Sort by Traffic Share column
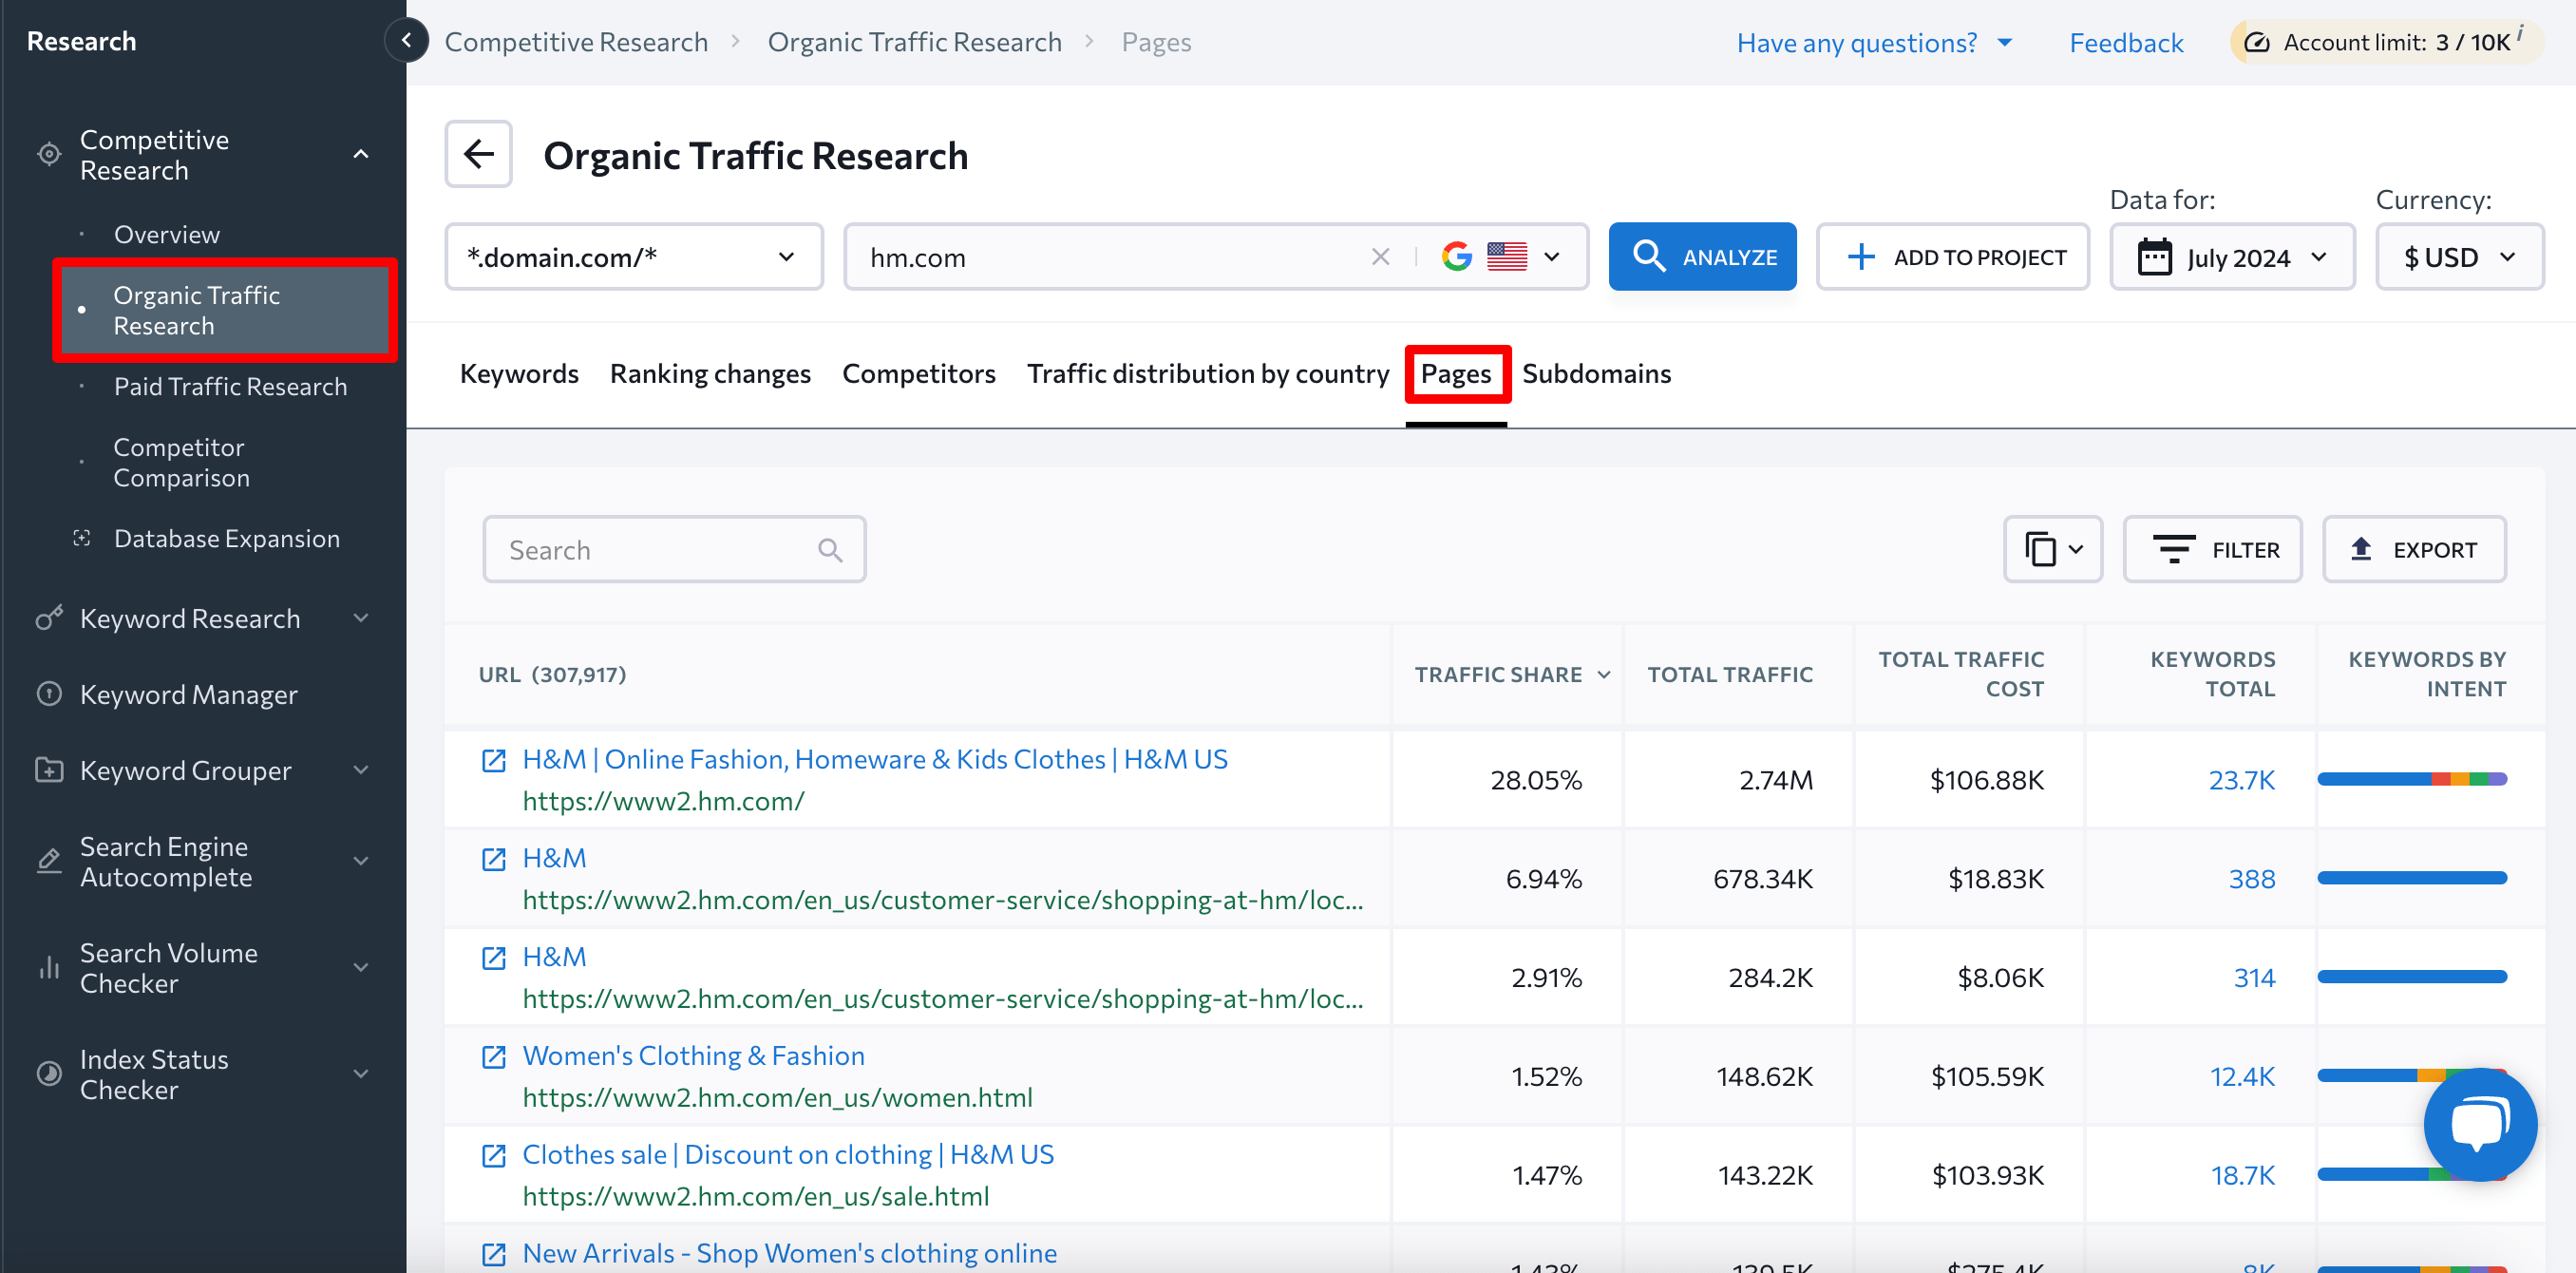Viewport: 2576px width, 1273px height. (x=1512, y=674)
